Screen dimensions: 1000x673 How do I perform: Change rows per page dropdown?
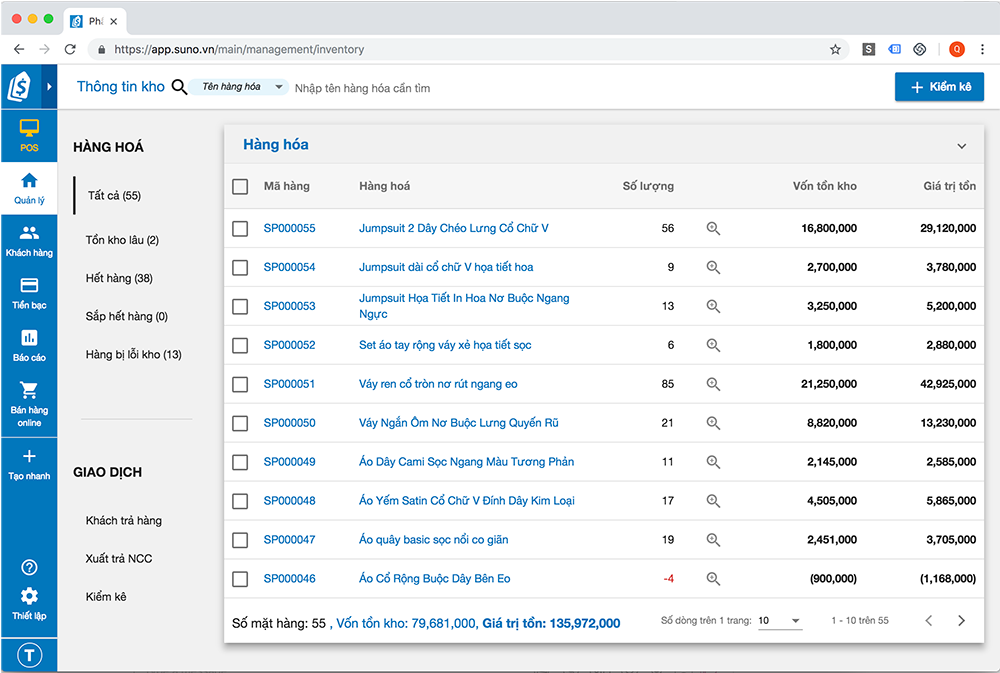tap(779, 621)
